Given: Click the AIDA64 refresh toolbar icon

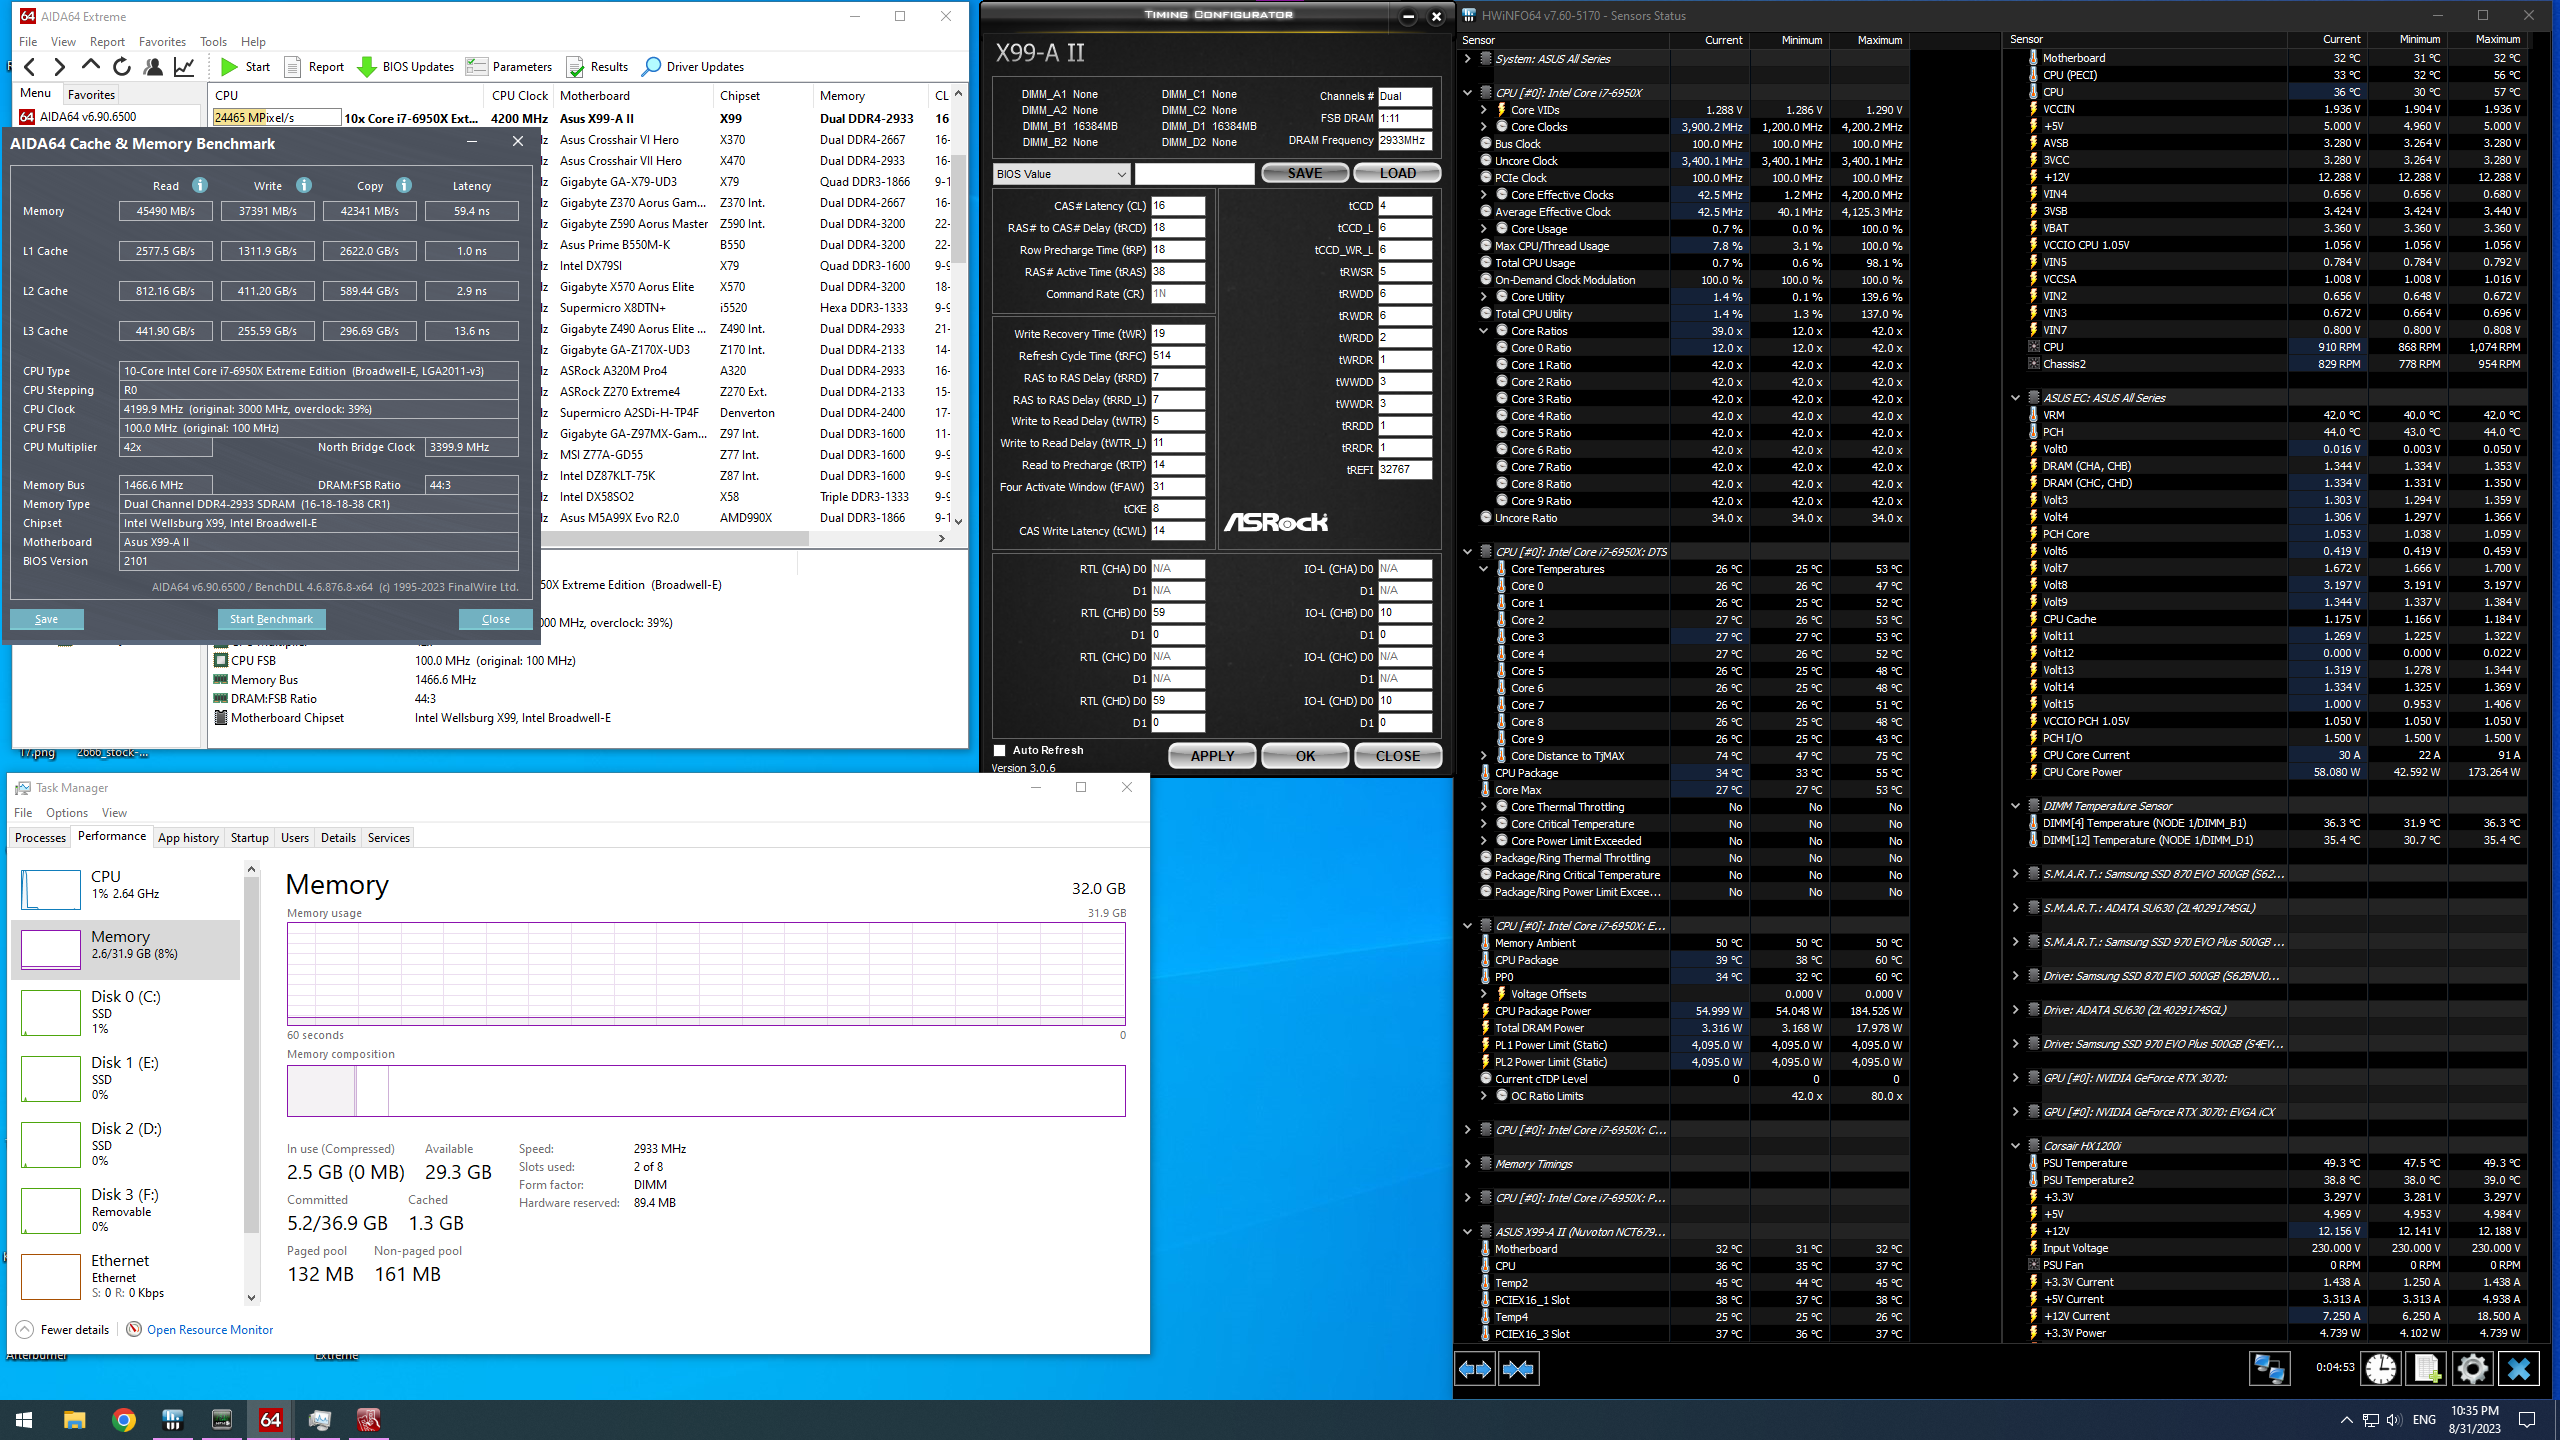Looking at the screenshot, I should click(122, 67).
